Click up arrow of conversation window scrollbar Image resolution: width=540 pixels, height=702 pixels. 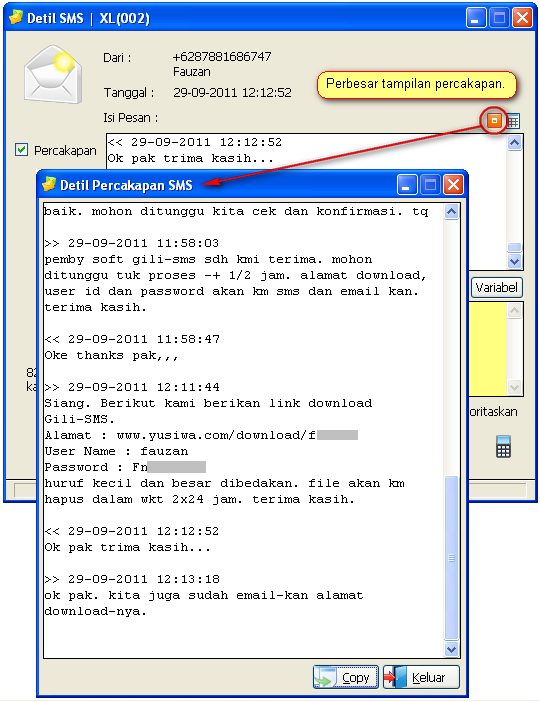451,212
